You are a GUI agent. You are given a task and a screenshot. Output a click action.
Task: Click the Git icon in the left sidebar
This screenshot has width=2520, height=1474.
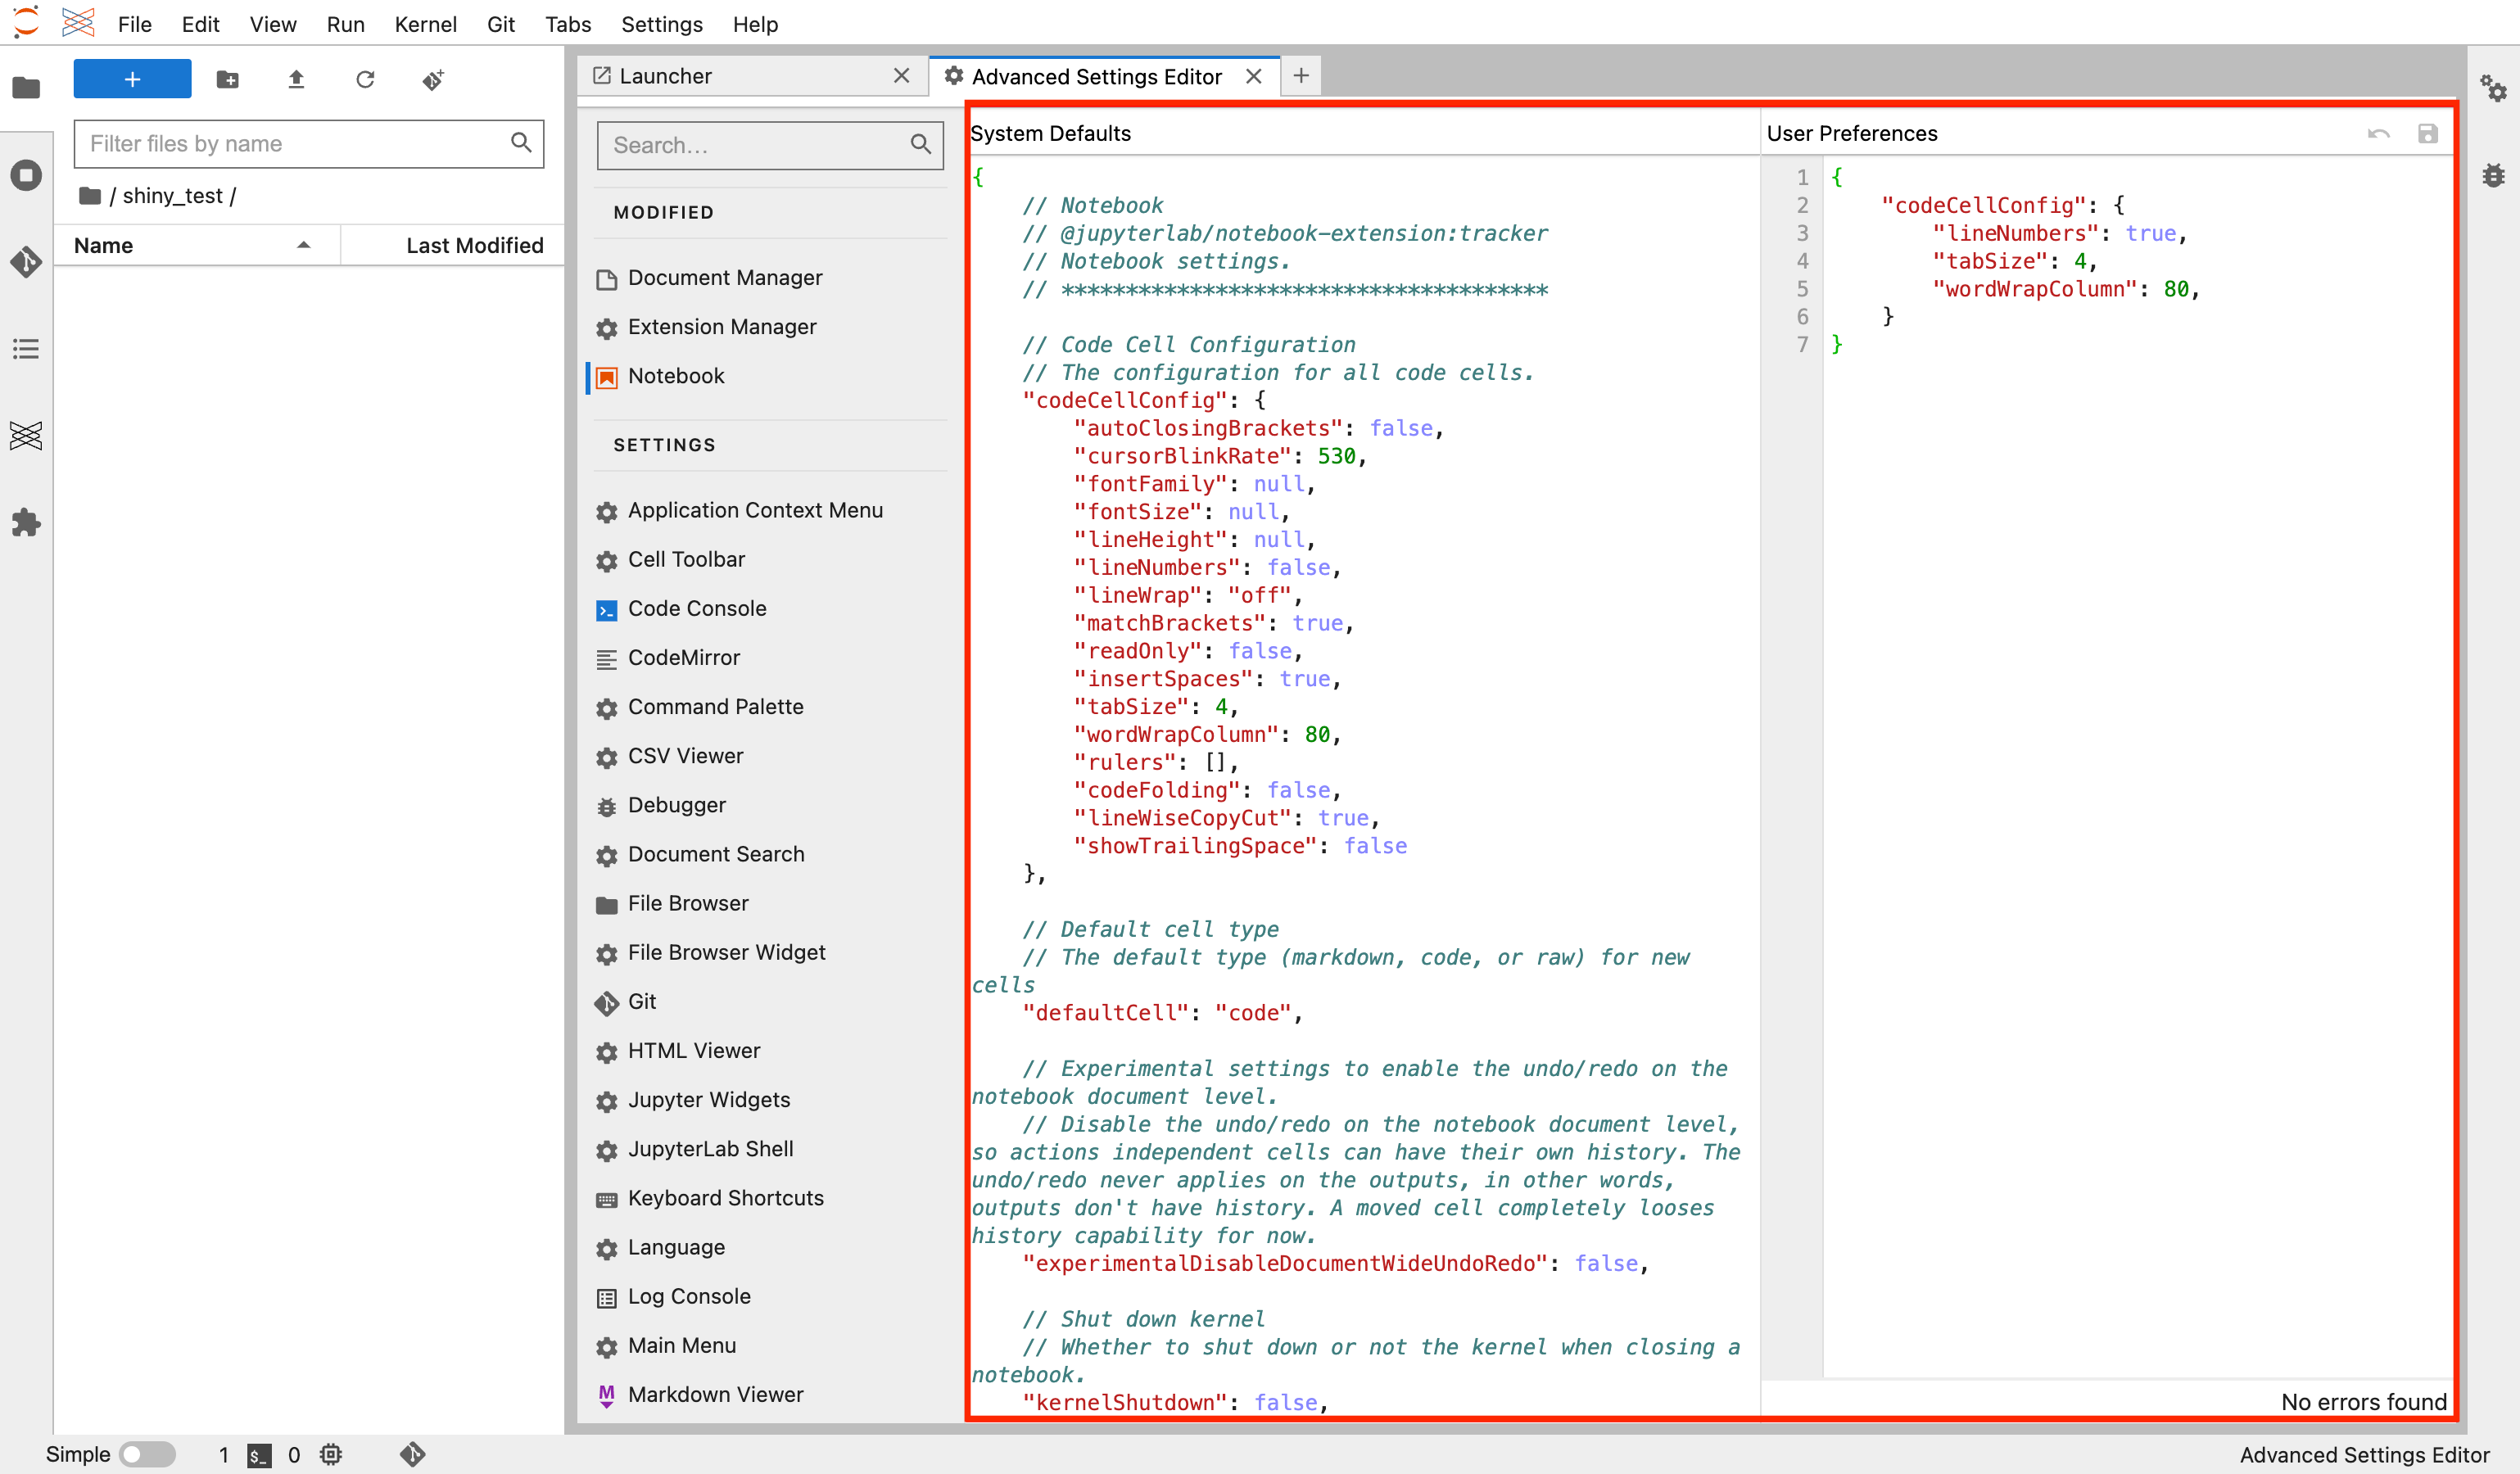point(25,260)
